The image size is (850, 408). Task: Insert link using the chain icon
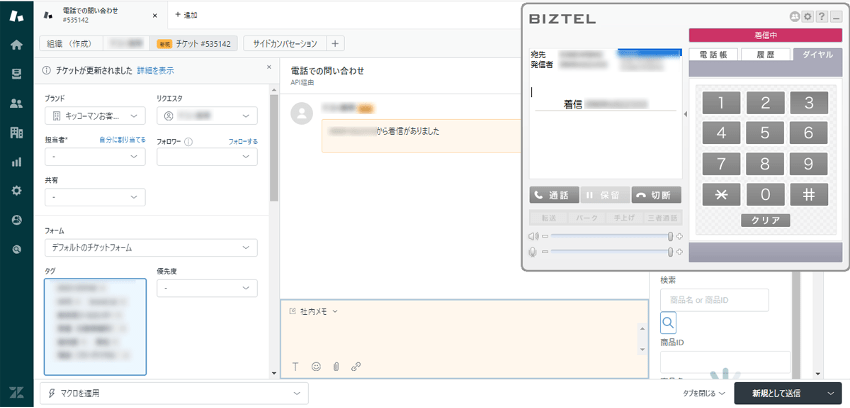coord(355,367)
